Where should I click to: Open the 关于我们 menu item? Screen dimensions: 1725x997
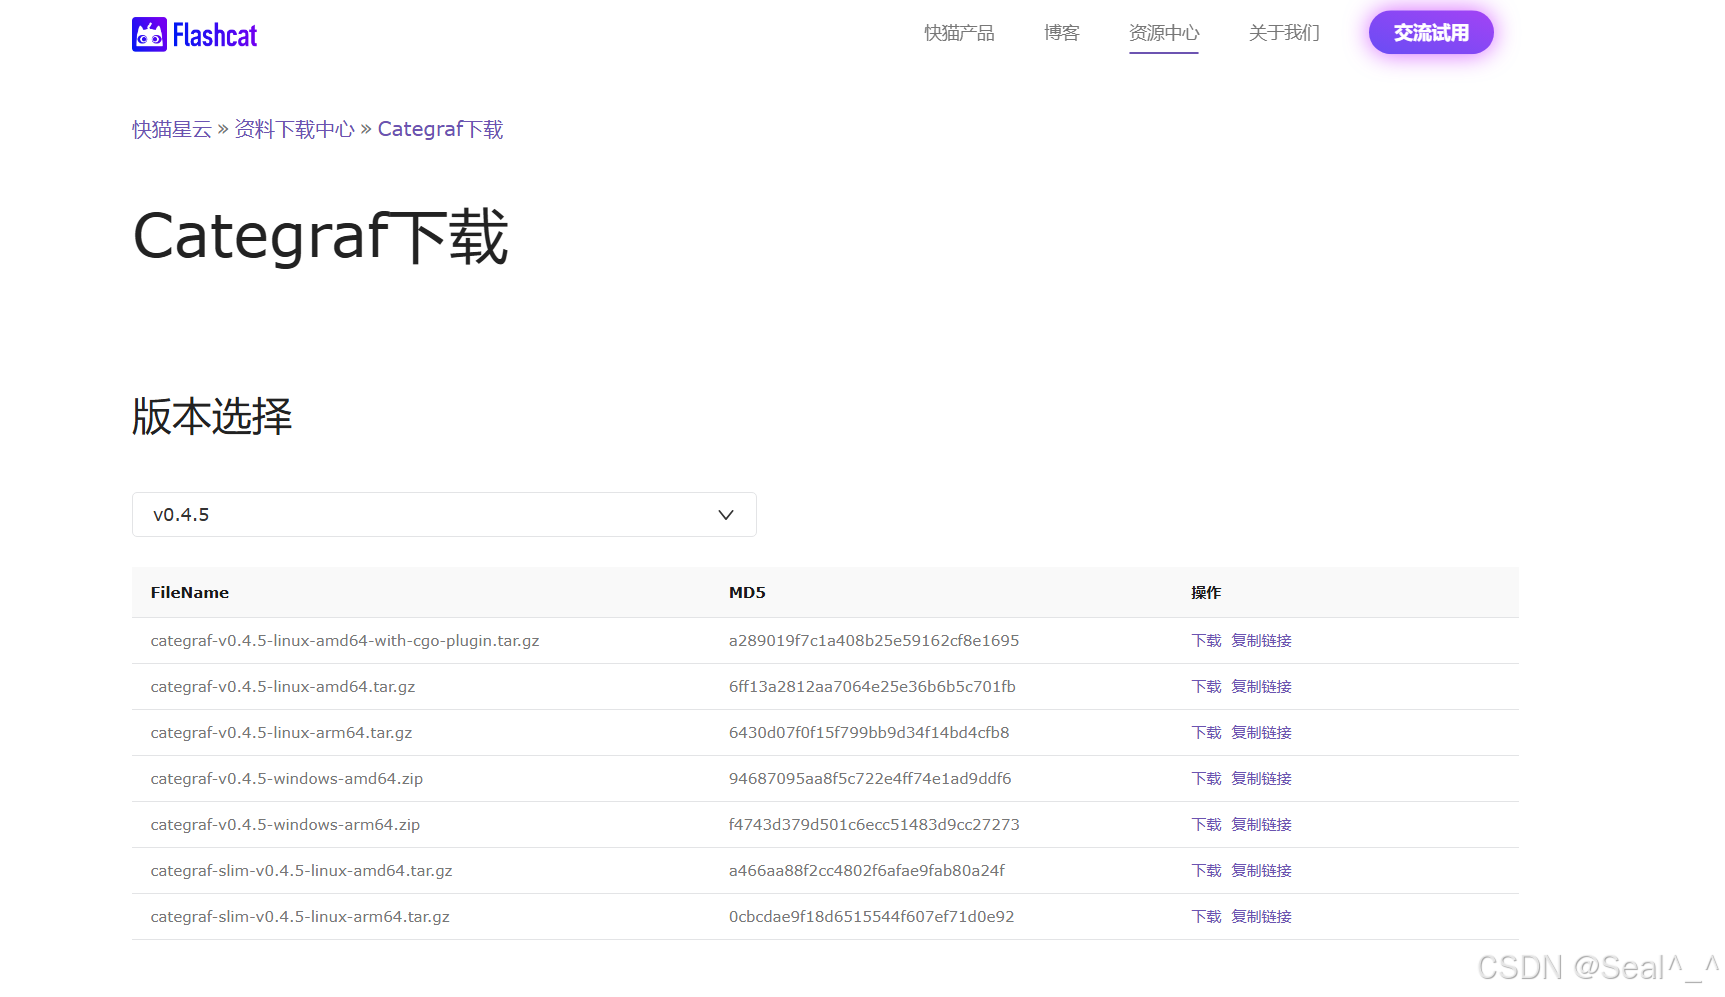pyautogui.click(x=1284, y=33)
